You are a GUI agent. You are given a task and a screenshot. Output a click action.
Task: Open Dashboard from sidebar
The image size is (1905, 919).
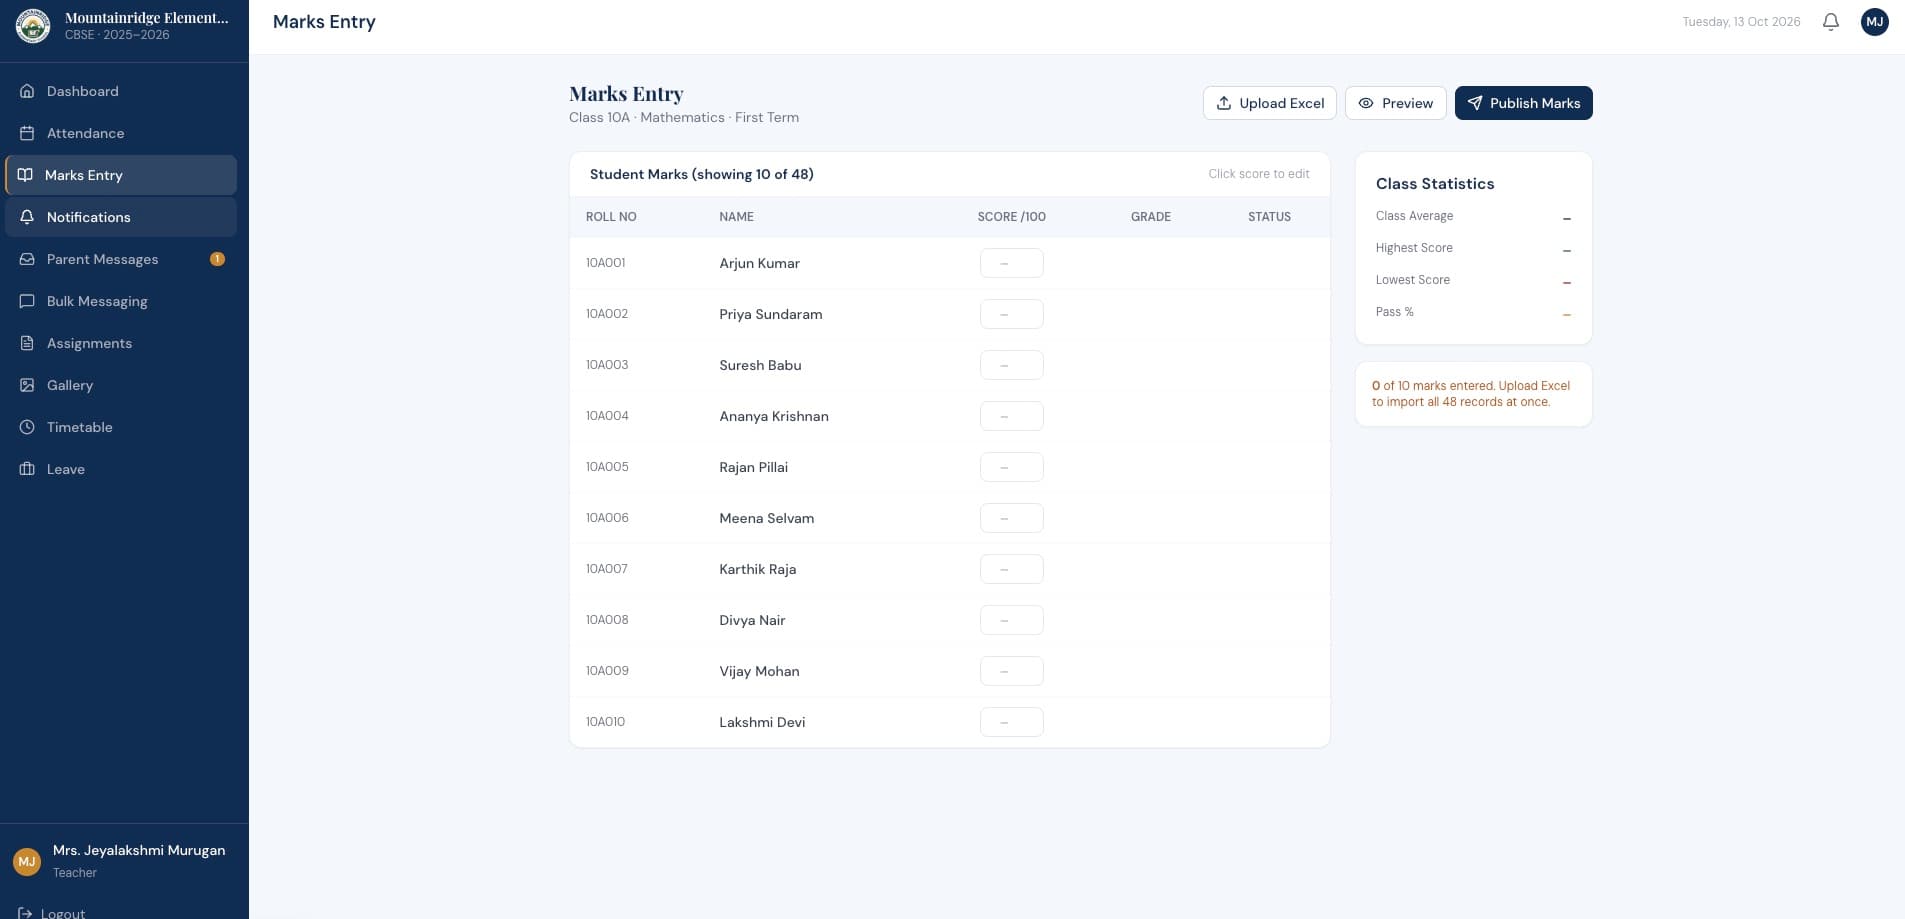coord(121,91)
